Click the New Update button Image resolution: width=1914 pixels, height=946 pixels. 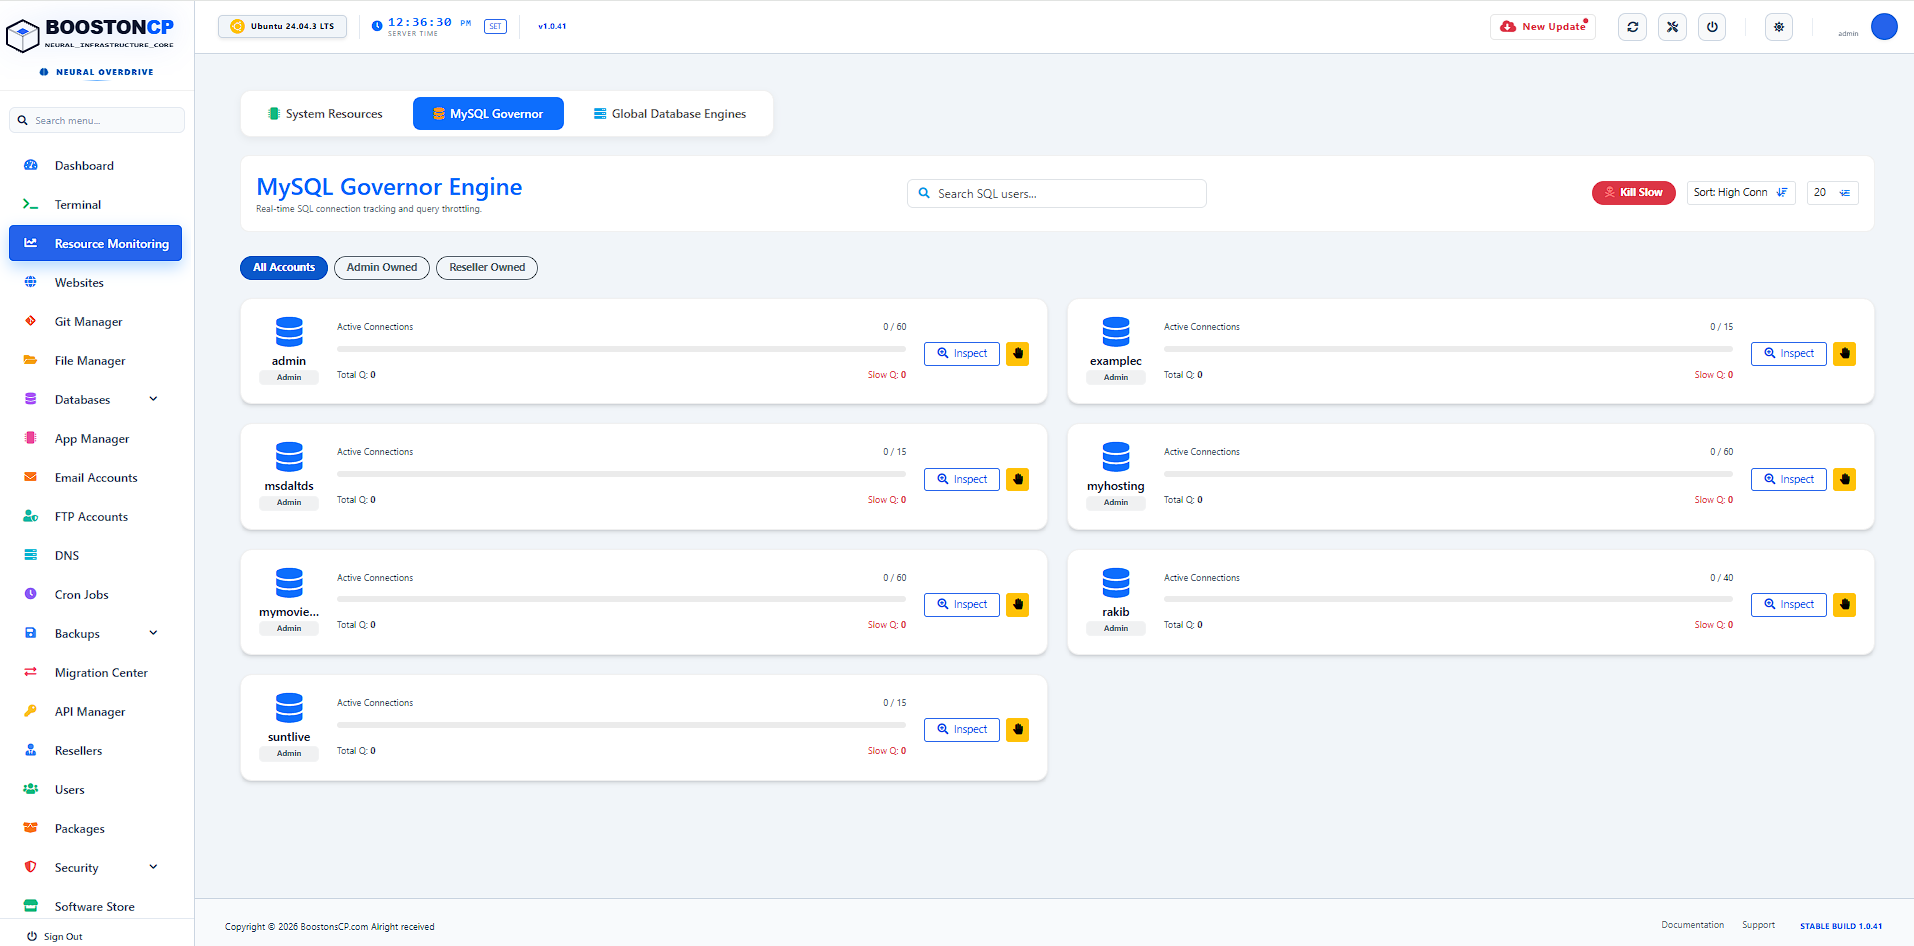(1543, 27)
